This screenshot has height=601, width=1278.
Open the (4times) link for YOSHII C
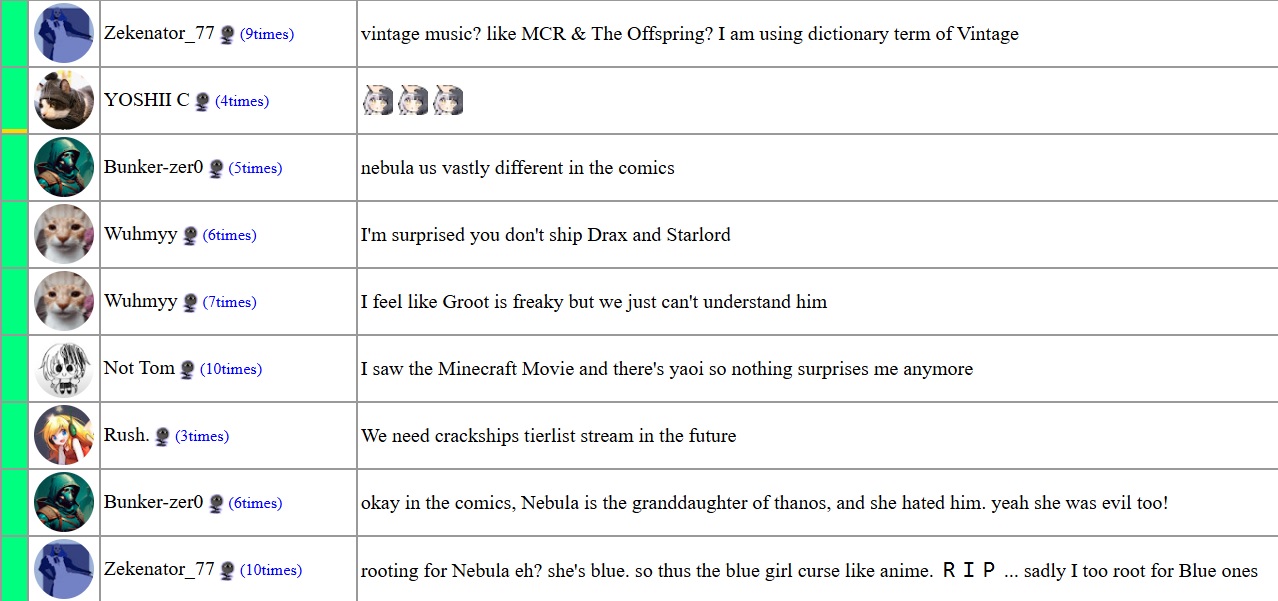(241, 101)
